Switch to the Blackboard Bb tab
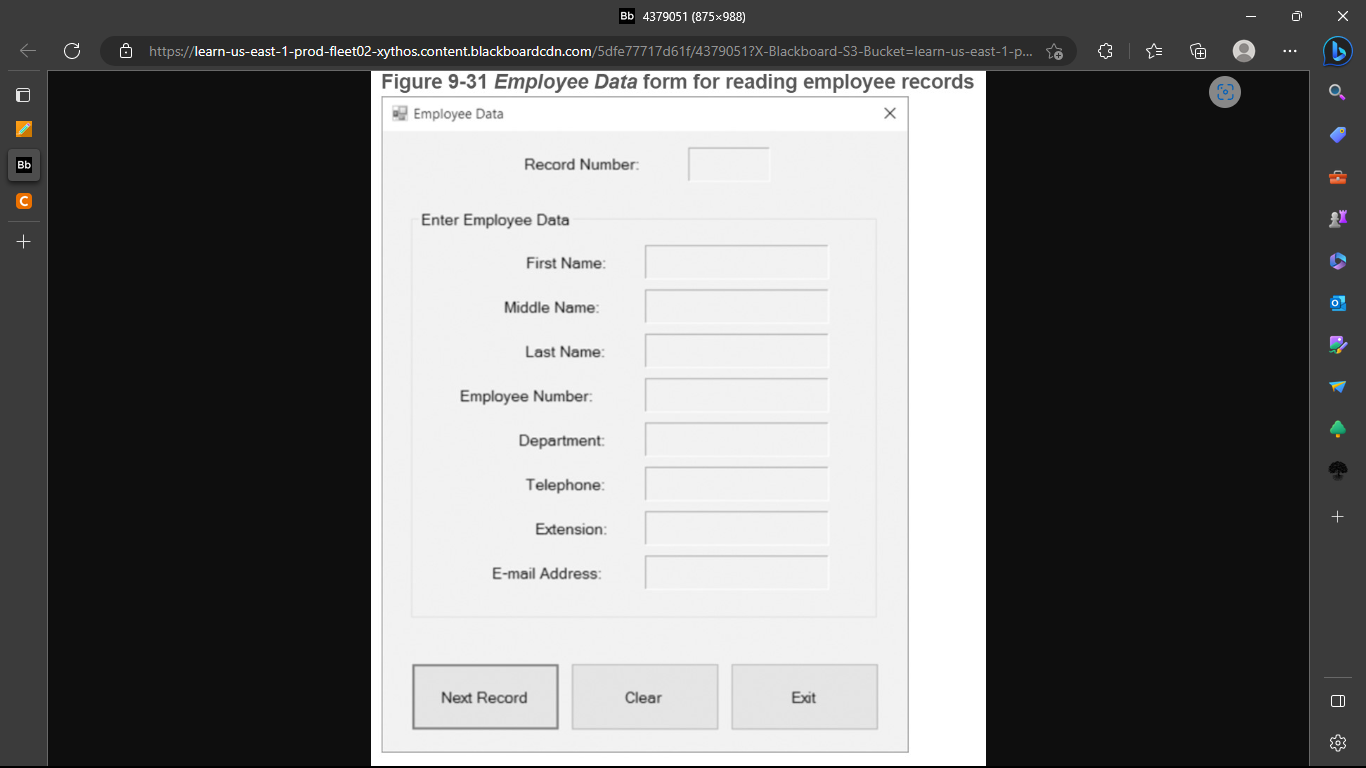1366x768 pixels. point(23,165)
